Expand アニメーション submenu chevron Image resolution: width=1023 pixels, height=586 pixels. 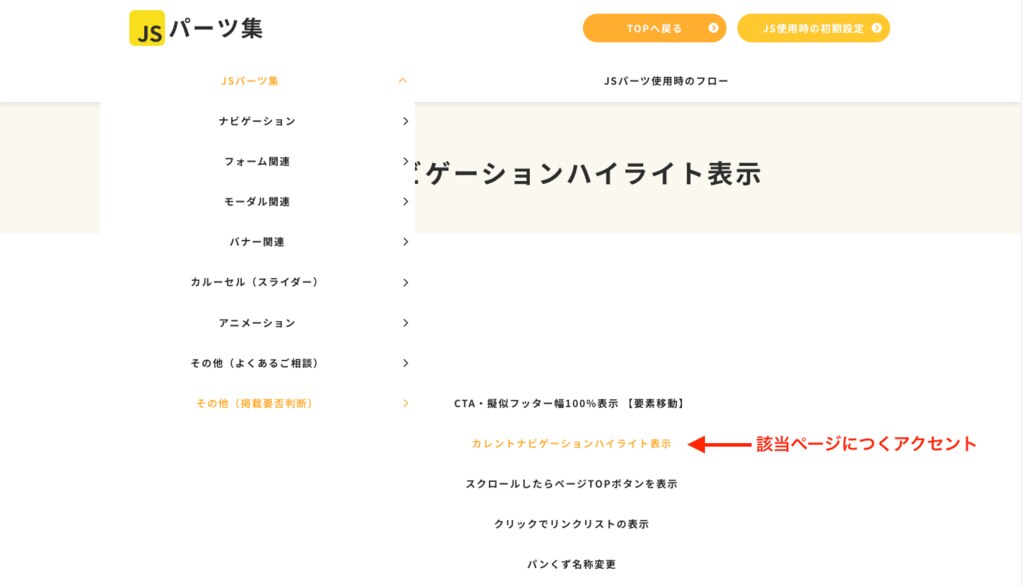tap(405, 323)
